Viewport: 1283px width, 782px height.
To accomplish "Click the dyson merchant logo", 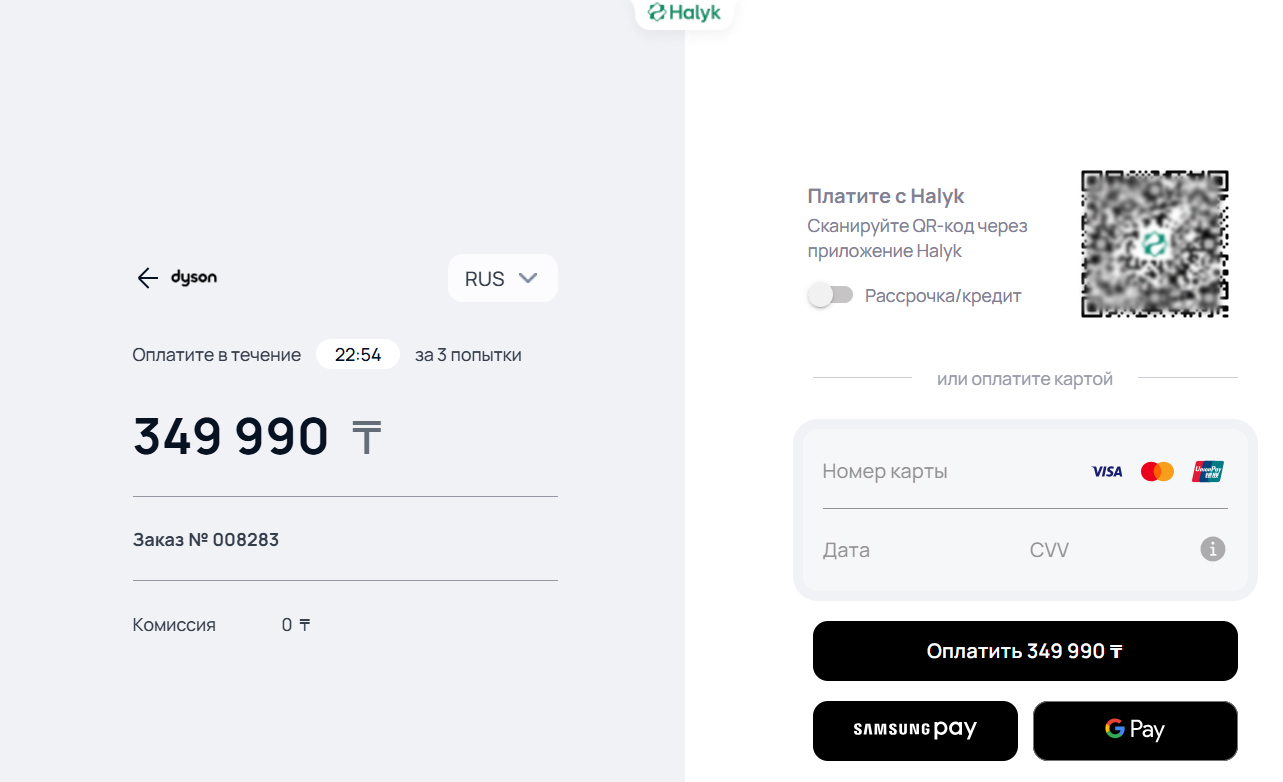I will (x=194, y=277).
